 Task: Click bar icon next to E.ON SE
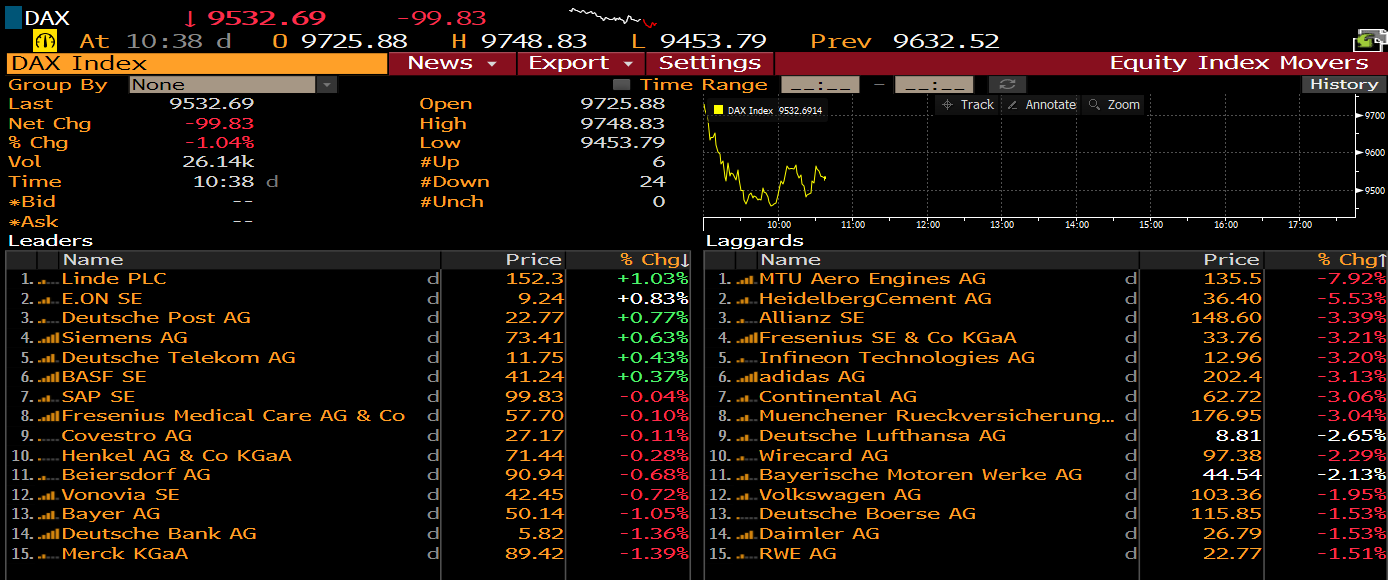click(48, 299)
